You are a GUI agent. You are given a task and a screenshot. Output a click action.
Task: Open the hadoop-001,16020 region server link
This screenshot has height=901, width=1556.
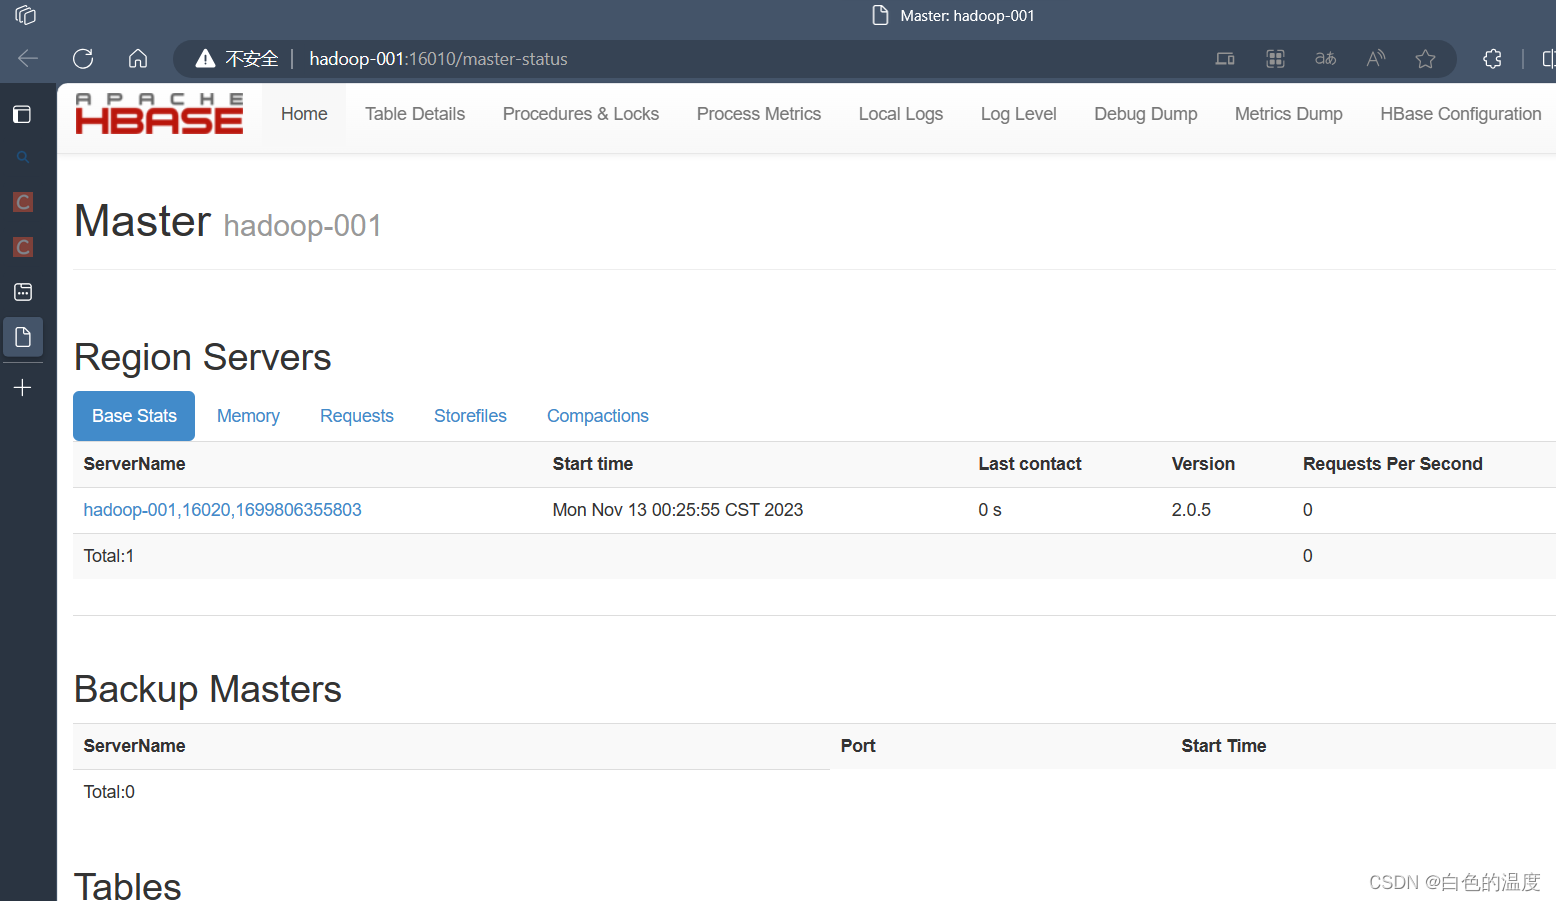point(222,509)
